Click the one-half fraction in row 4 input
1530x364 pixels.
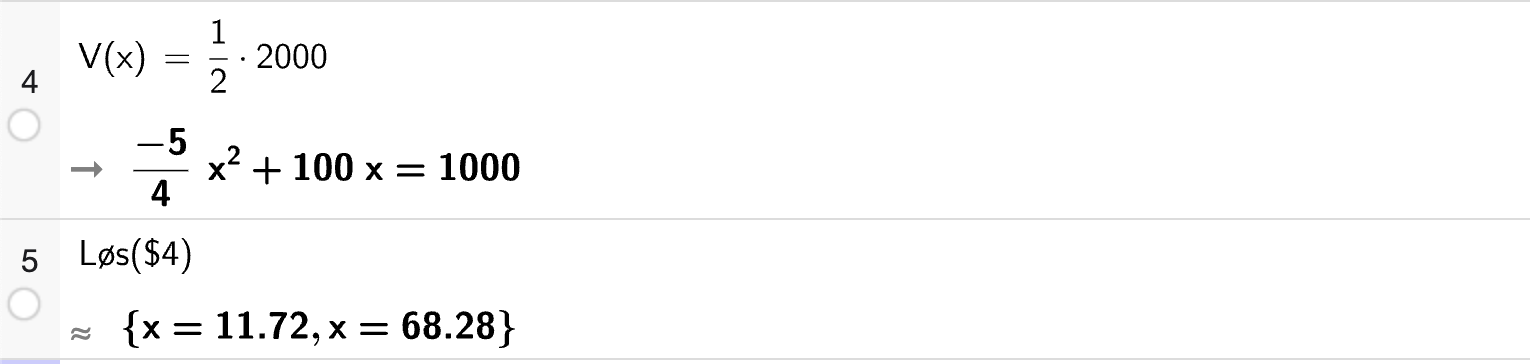[219, 59]
